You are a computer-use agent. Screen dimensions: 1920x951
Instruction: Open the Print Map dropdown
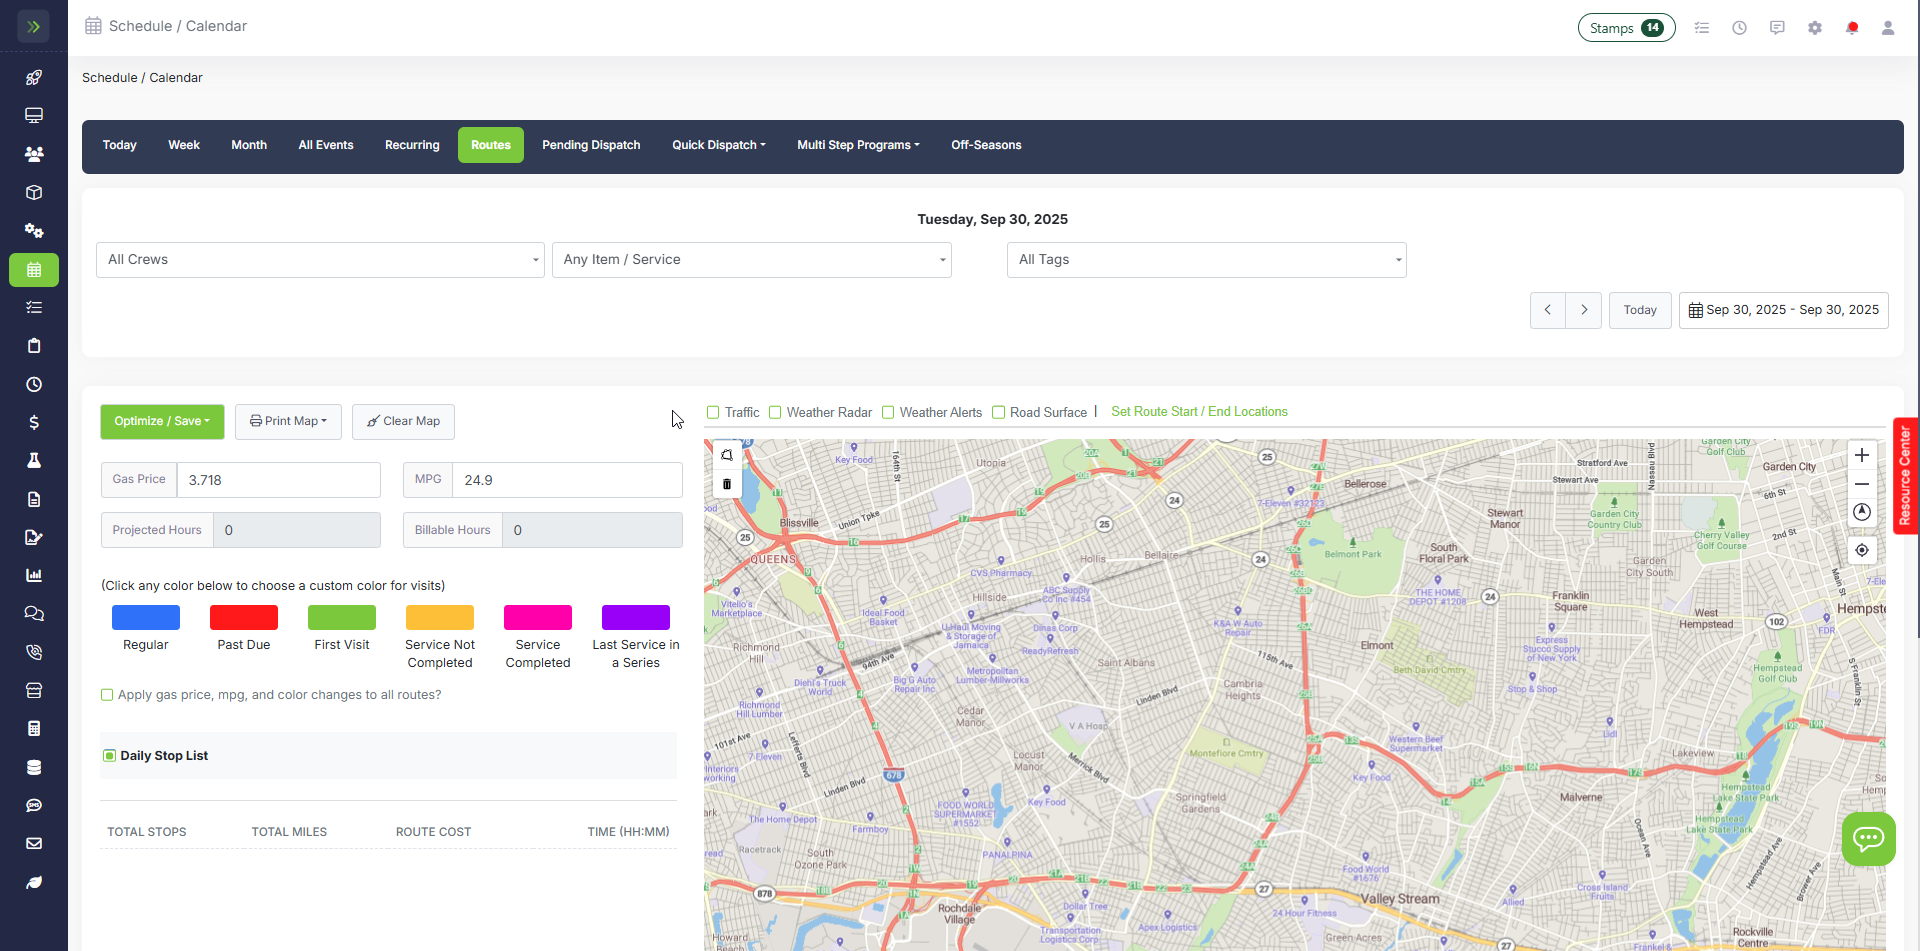288,421
